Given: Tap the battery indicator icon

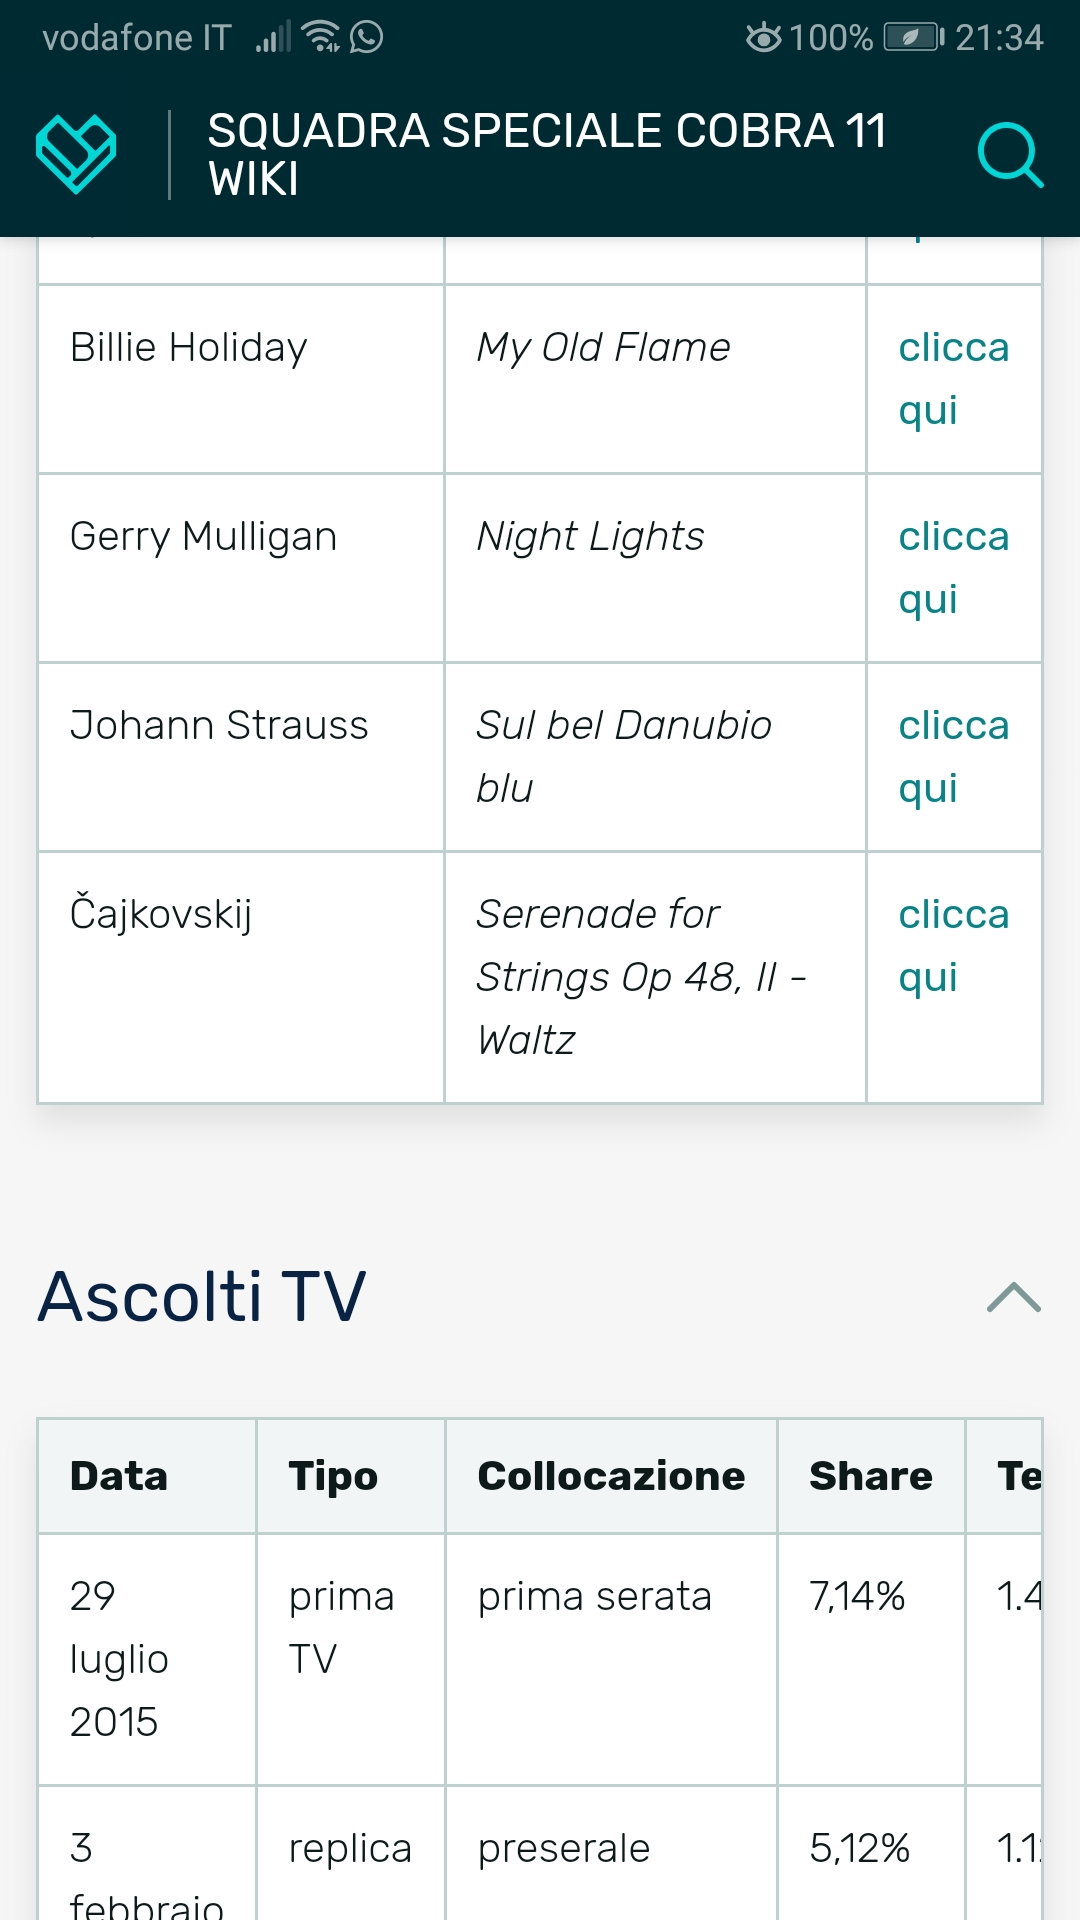Looking at the screenshot, I should pos(912,38).
